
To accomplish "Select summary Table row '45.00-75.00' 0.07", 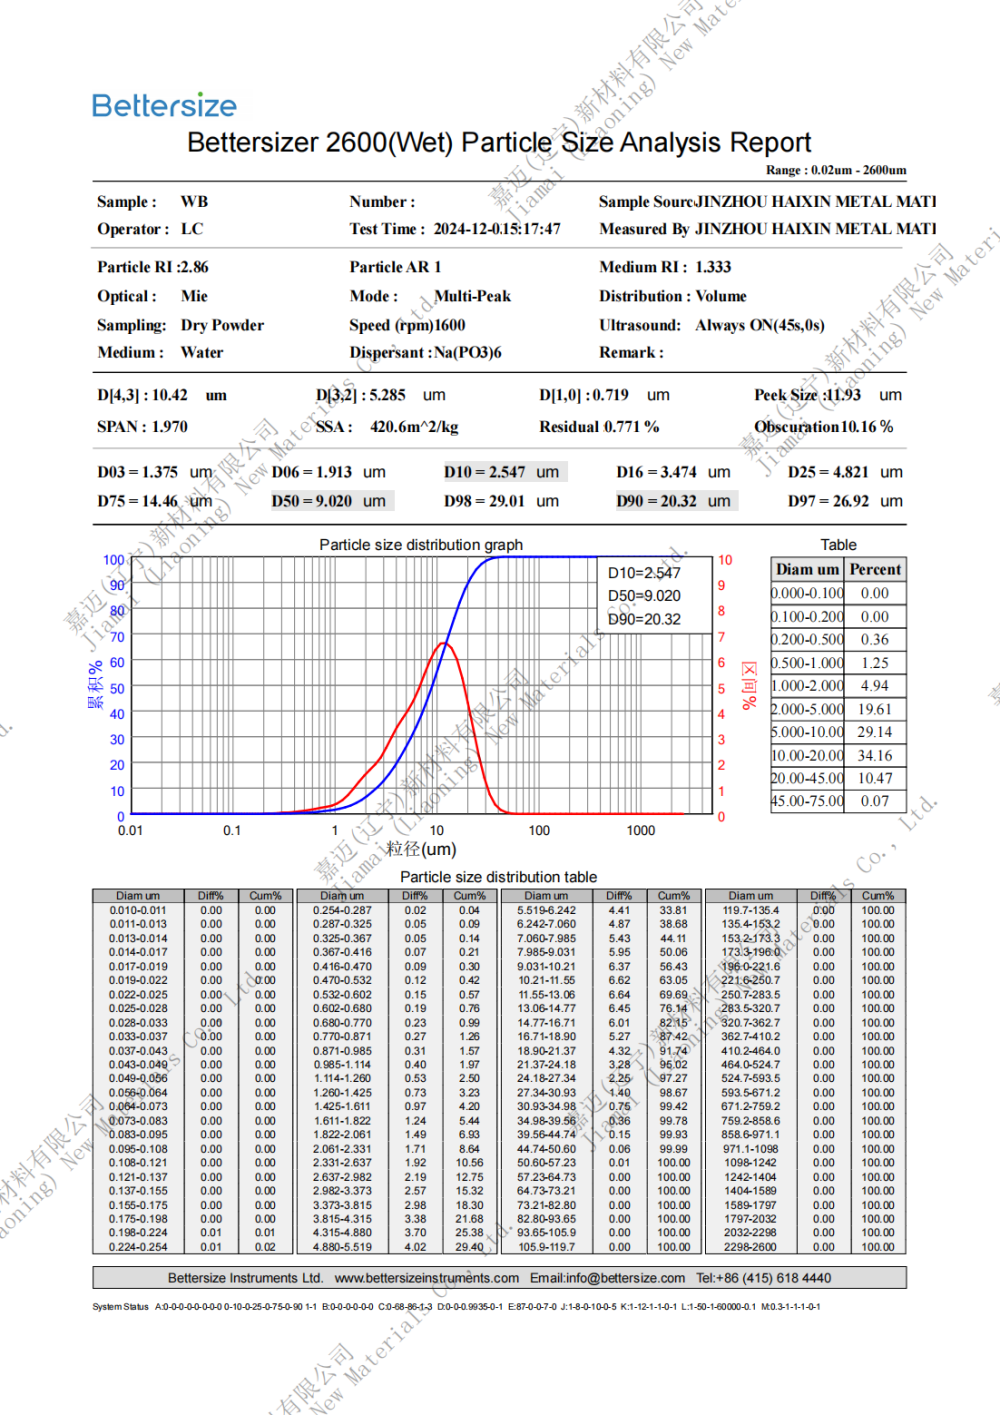I will pyautogui.click(x=838, y=801).
